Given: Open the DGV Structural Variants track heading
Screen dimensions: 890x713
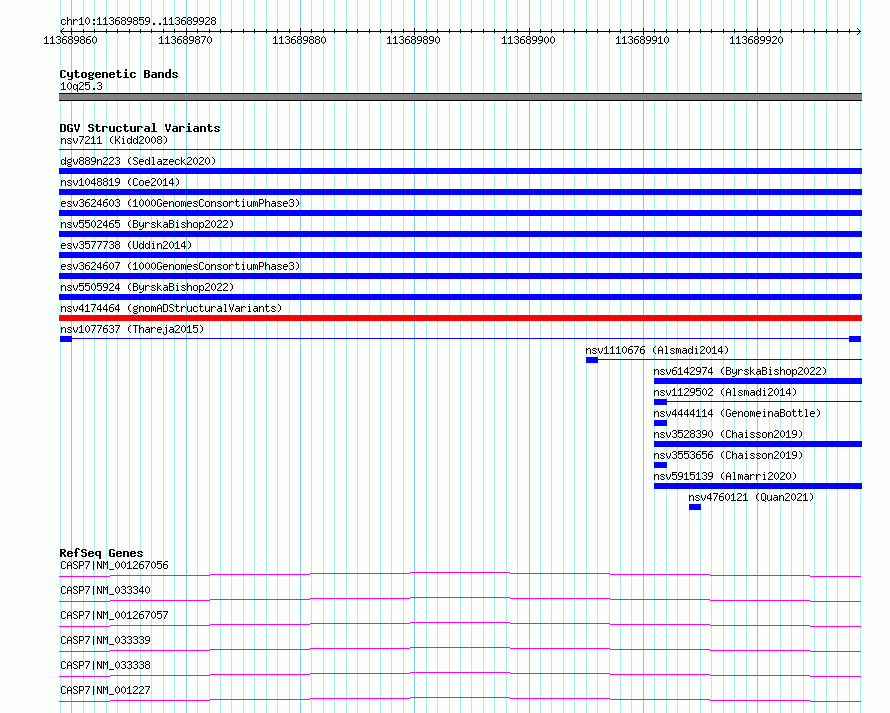Looking at the screenshot, I should pyautogui.click(x=140, y=128).
